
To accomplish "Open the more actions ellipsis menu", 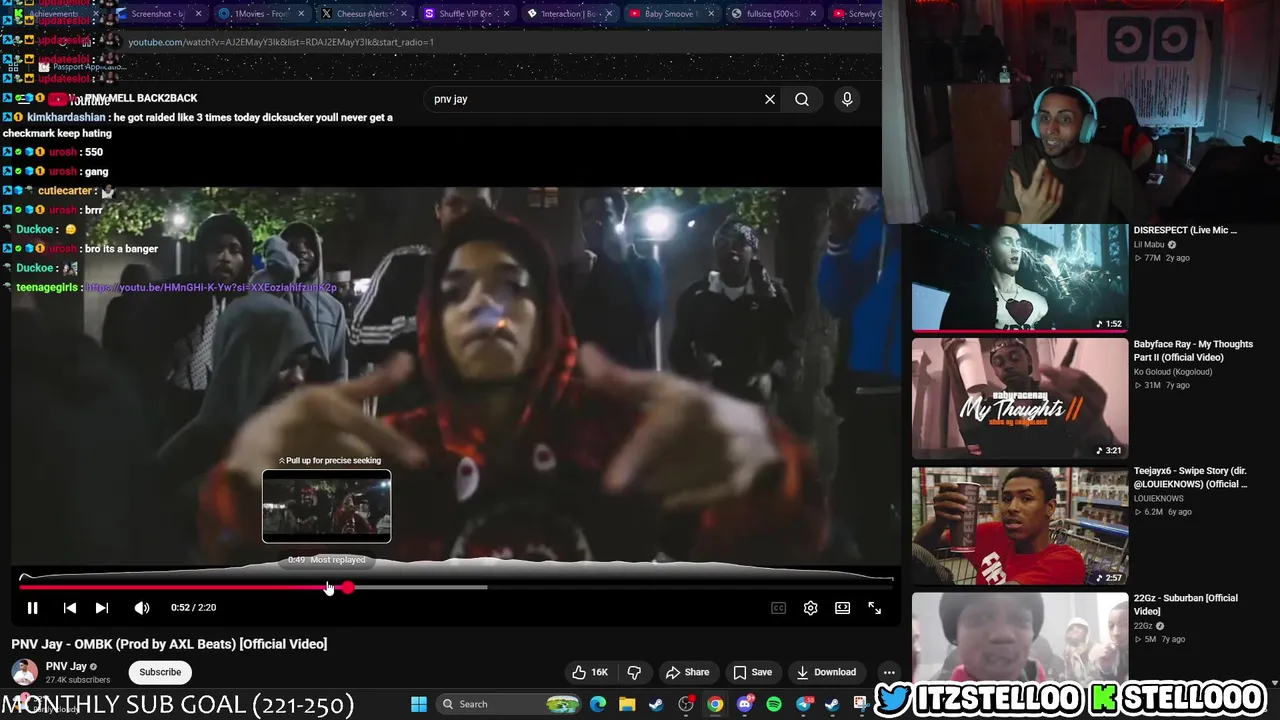I will (888, 672).
